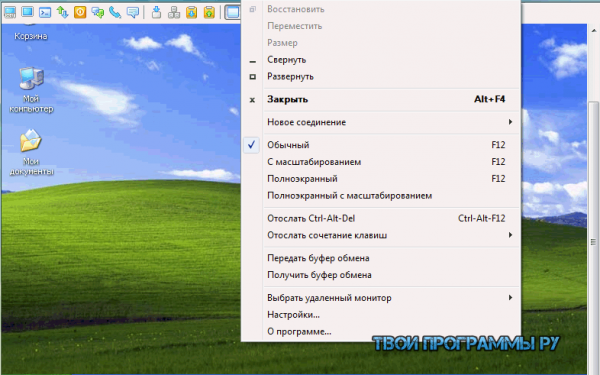The image size is (600, 375).
Task: Switch to С масштабированием view mode
Action: 381,162
